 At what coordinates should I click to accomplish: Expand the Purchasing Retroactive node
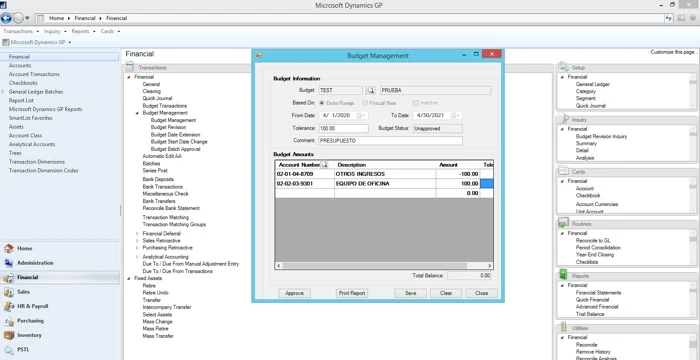[x=138, y=248]
